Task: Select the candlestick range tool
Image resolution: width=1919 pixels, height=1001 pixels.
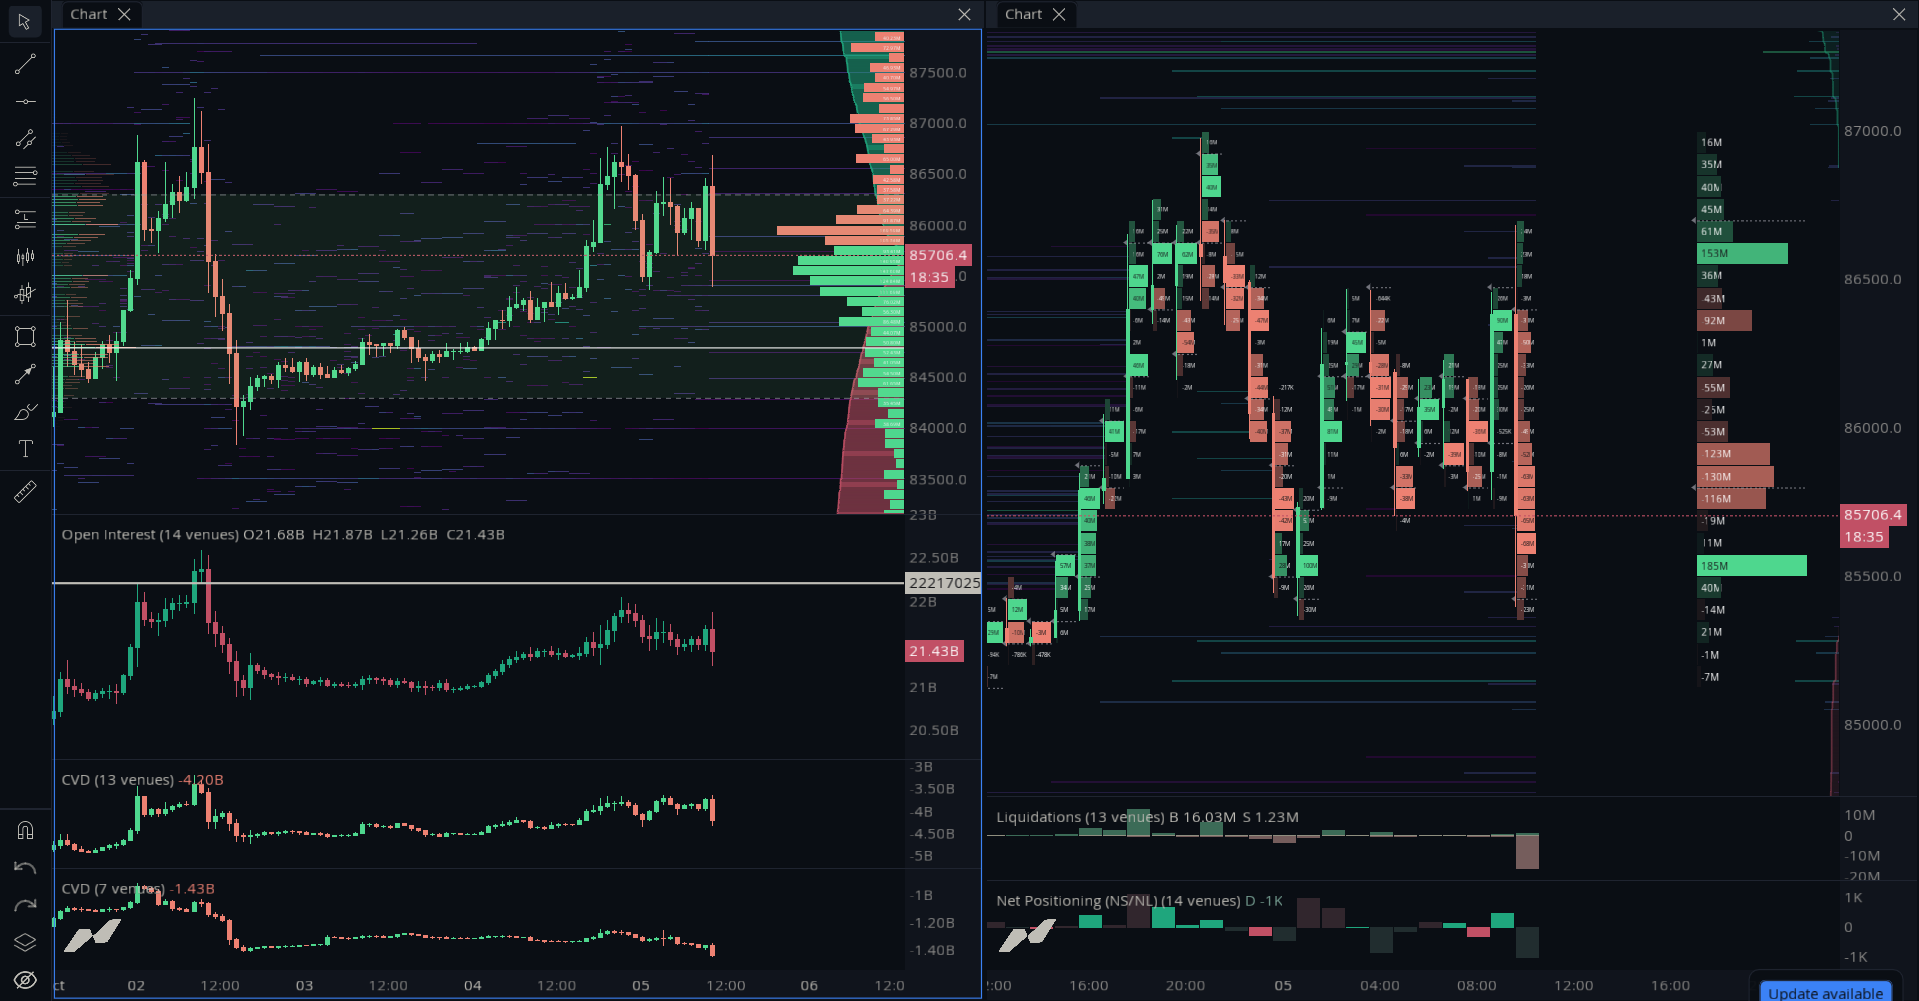Action: [25, 257]
